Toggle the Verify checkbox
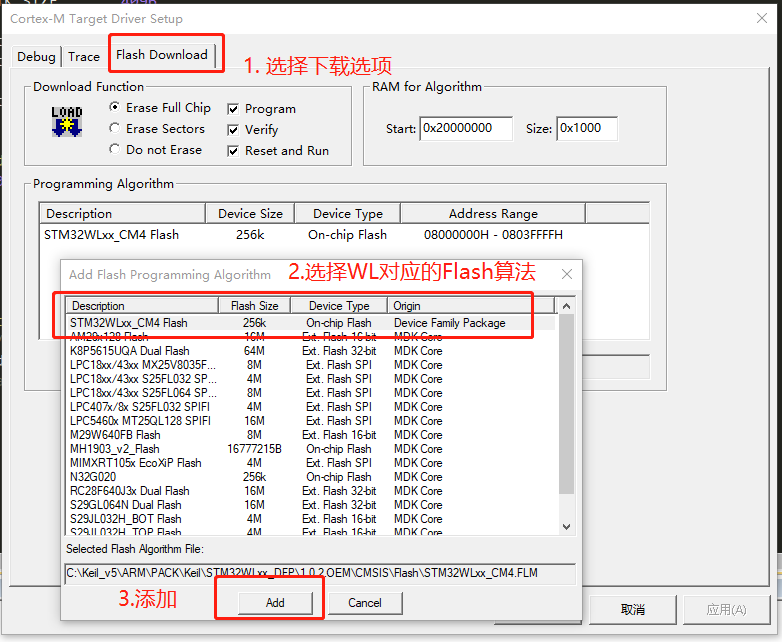Image resolution: width=782 pixels, height=642 pixels. point(233,130)
